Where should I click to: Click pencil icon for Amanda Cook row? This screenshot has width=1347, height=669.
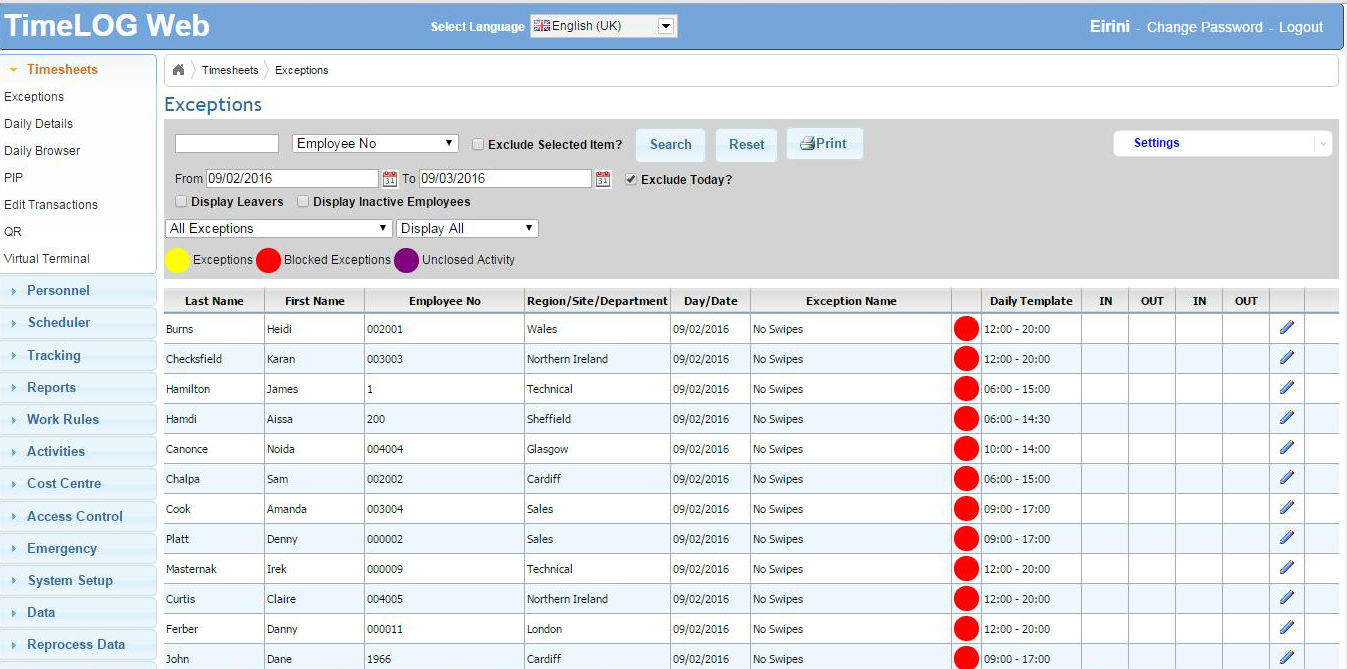click(1286, 508)
